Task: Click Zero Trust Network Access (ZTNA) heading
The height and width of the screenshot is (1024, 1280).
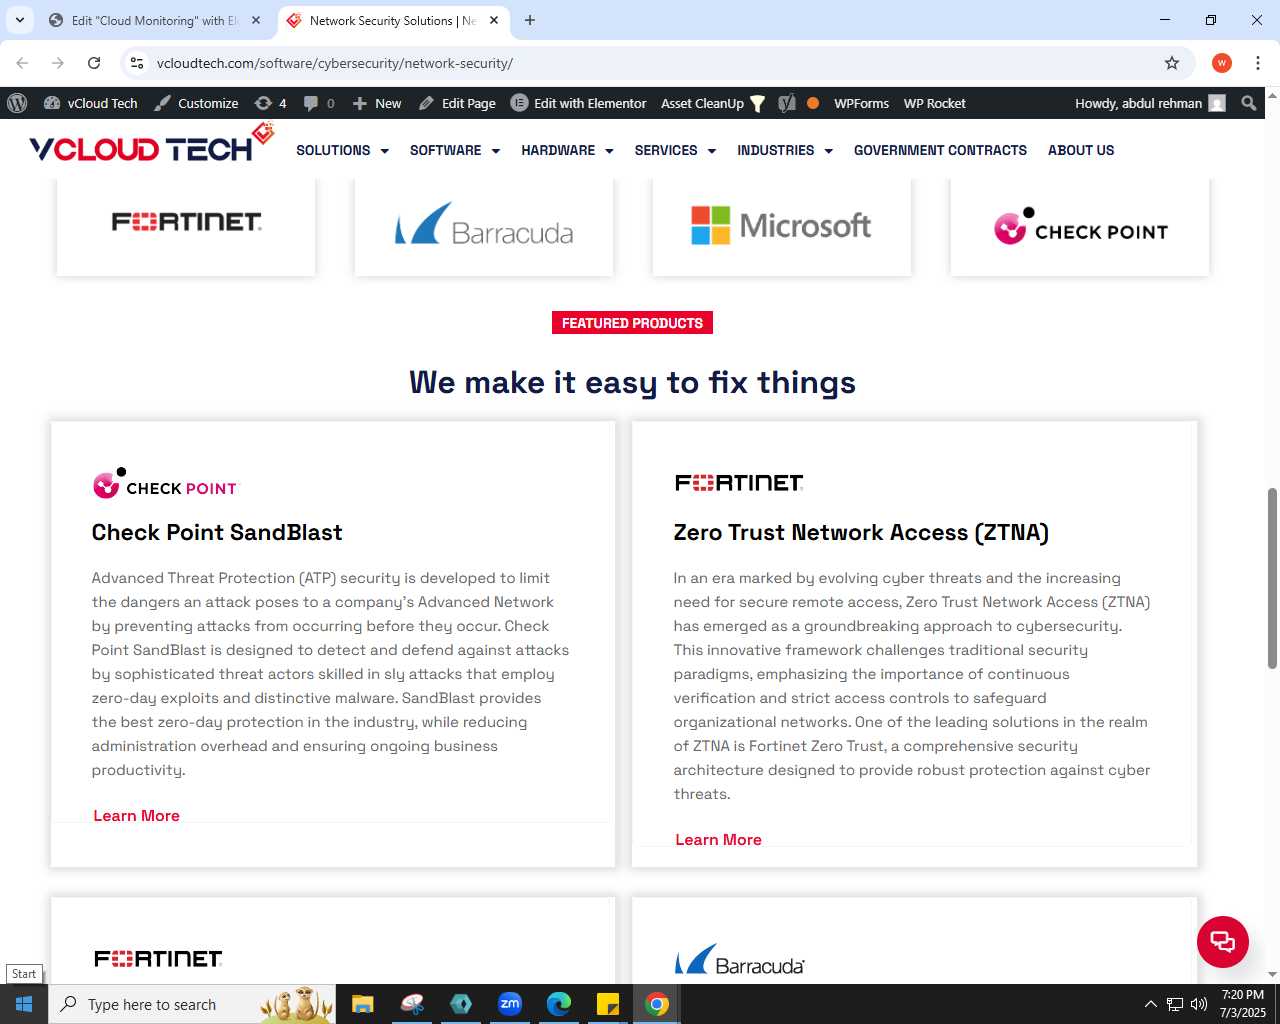Action: click(x=861, y=533)
